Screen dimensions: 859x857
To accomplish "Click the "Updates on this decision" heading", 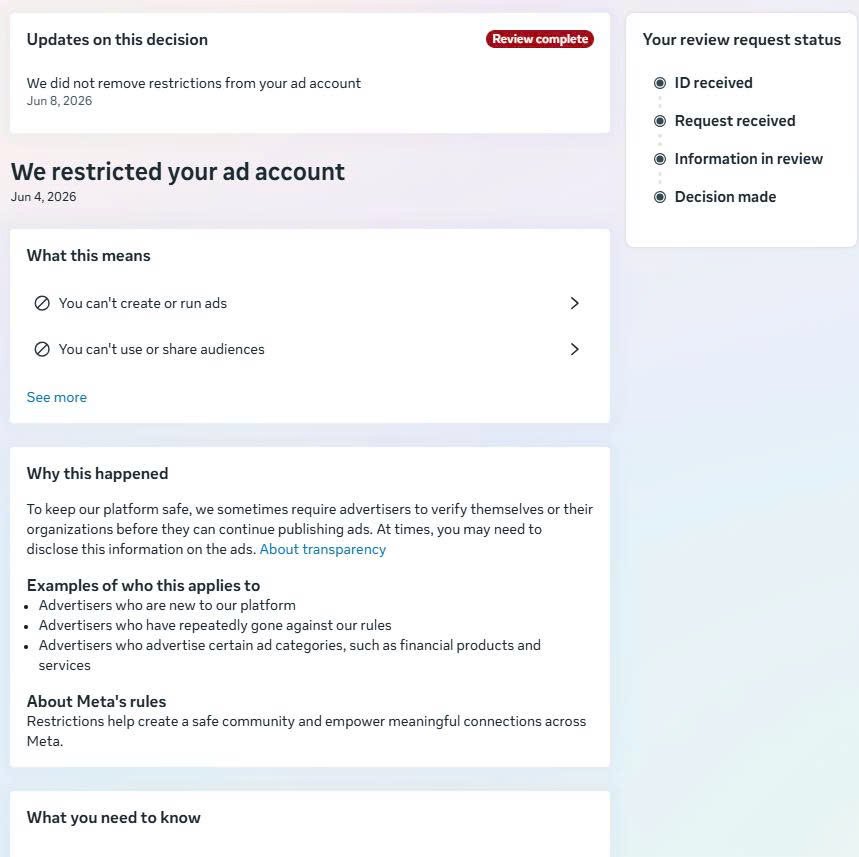I will pyautogui.click(x=117, y=39).
